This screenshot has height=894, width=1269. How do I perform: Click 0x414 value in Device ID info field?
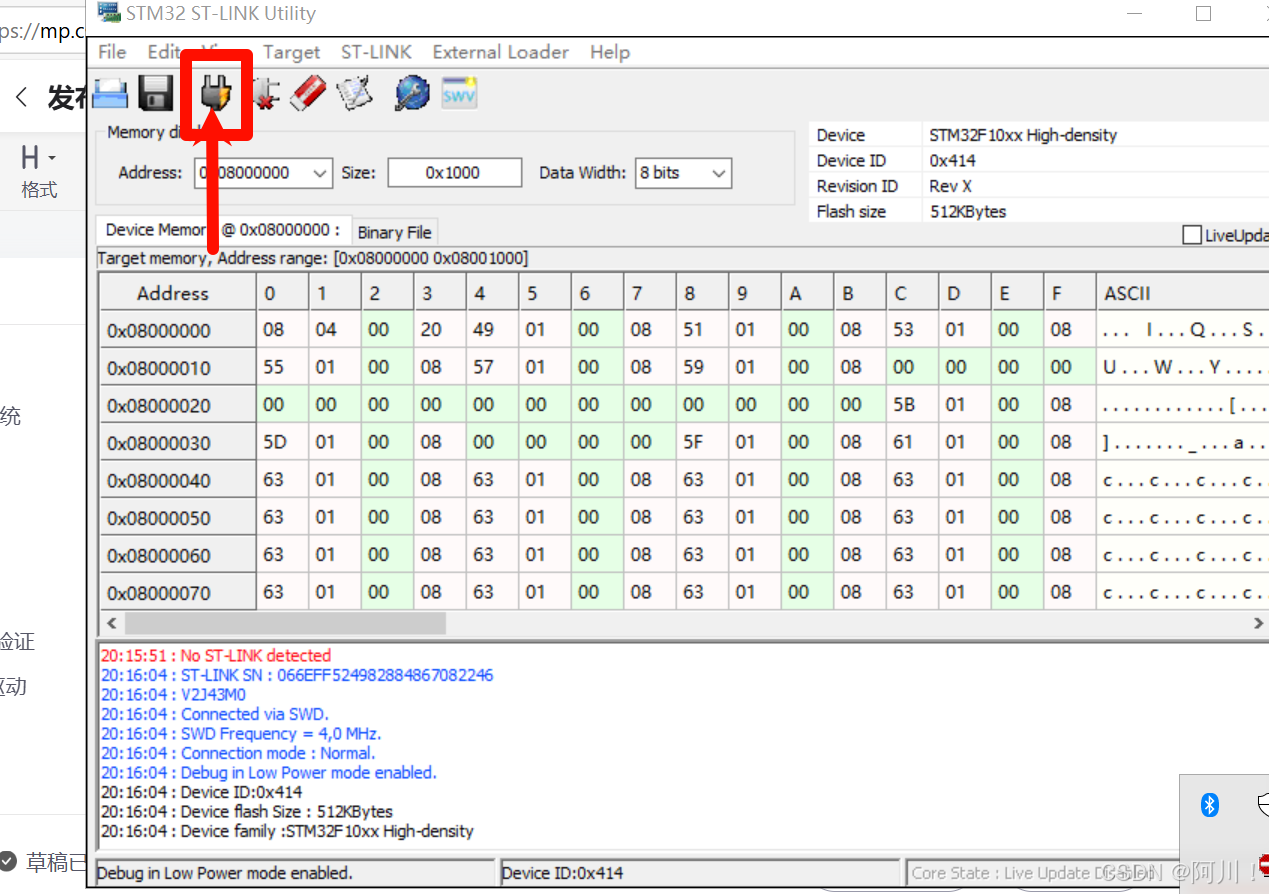tap(952, 161)
